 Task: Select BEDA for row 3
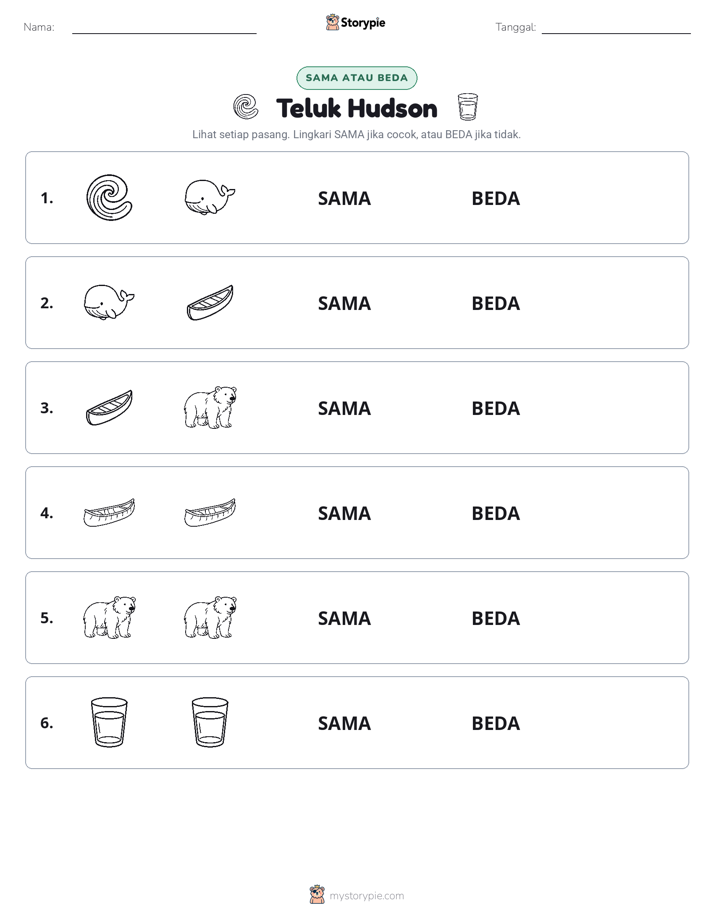(495, 408)
